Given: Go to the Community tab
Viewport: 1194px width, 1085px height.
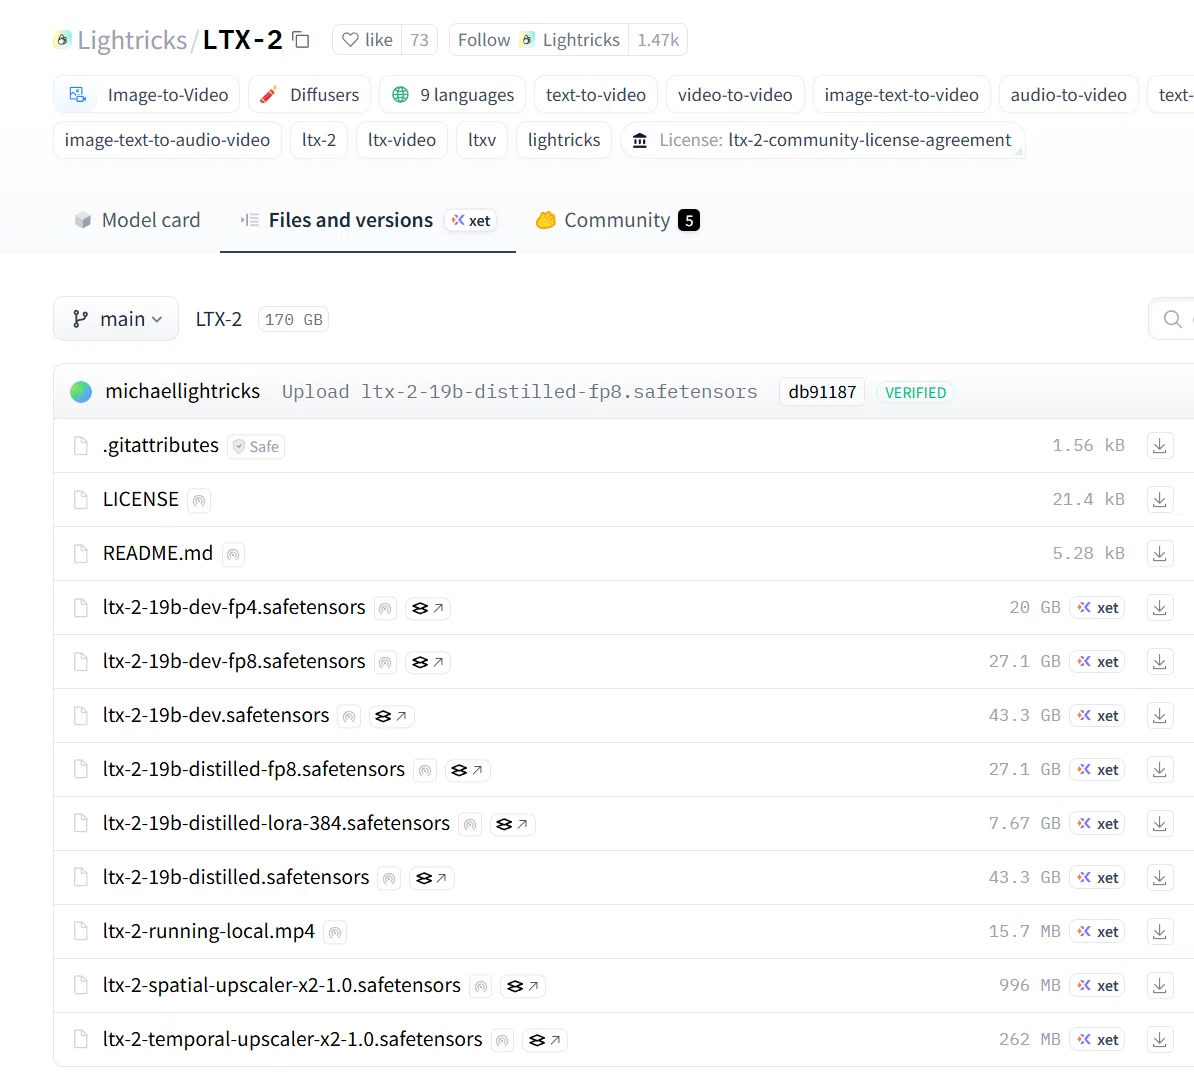Looking at the screenshot, I should 618,220.
